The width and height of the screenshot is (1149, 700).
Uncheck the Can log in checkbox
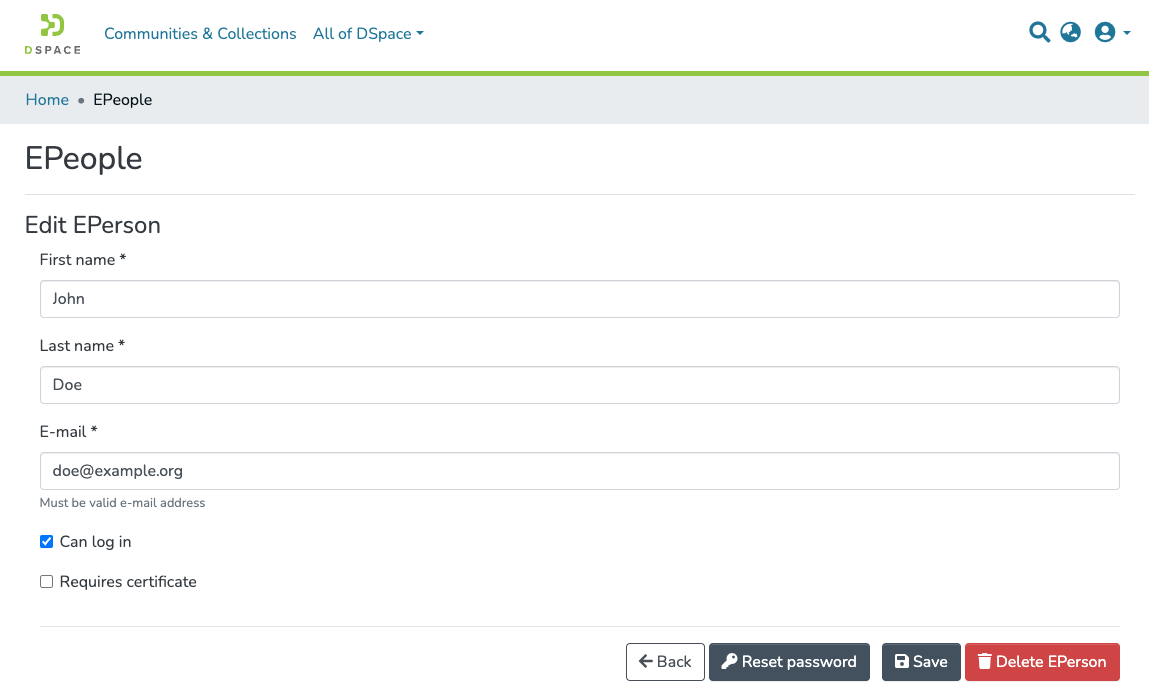click(x=46, y=541)
